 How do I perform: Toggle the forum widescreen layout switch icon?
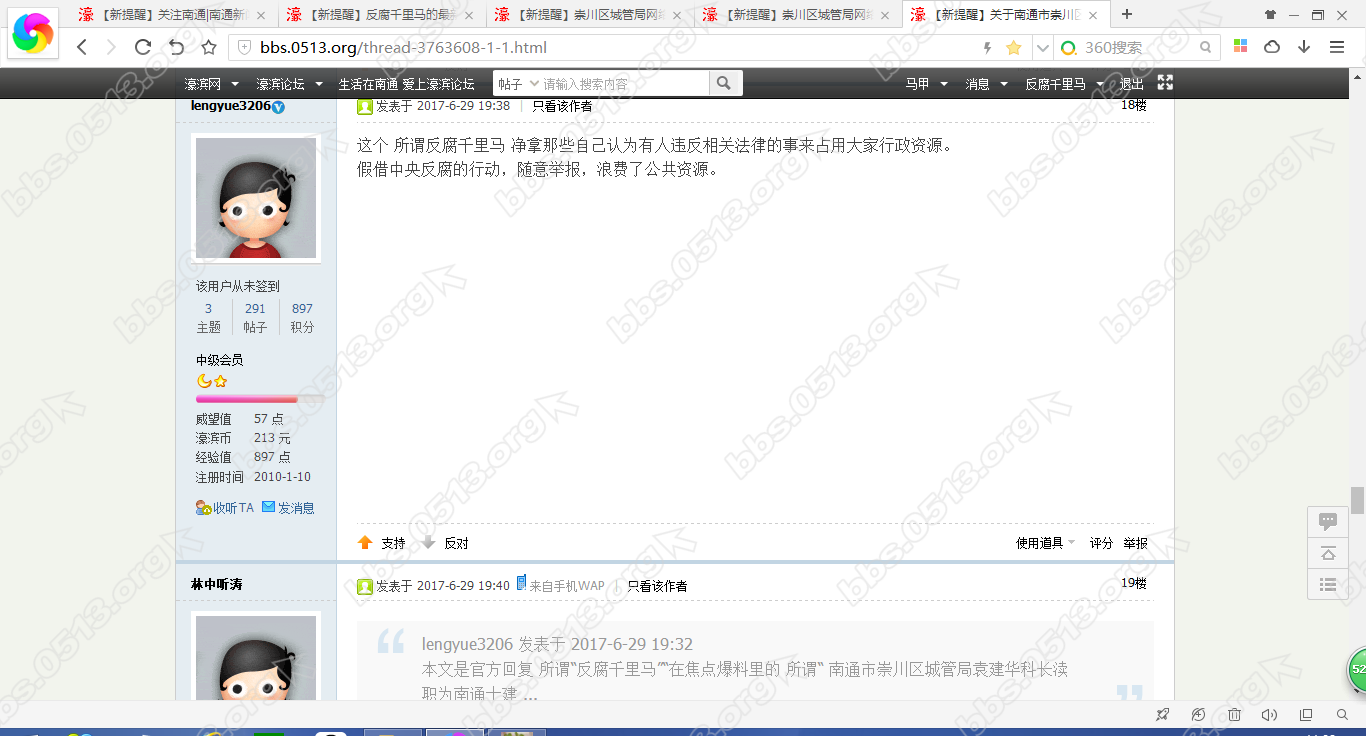coord(1165,83)
